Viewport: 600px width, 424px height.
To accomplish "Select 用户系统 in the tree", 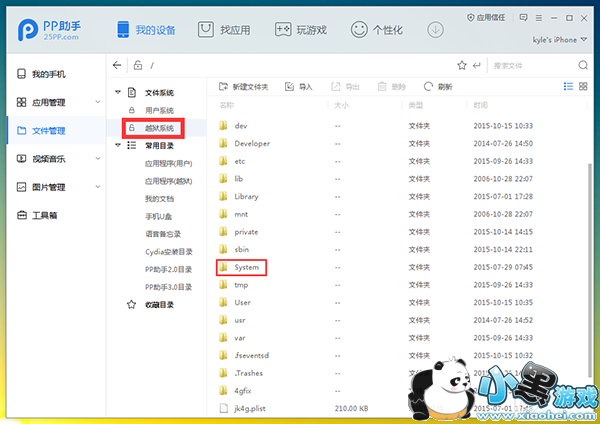I will (x=159, y=110).
